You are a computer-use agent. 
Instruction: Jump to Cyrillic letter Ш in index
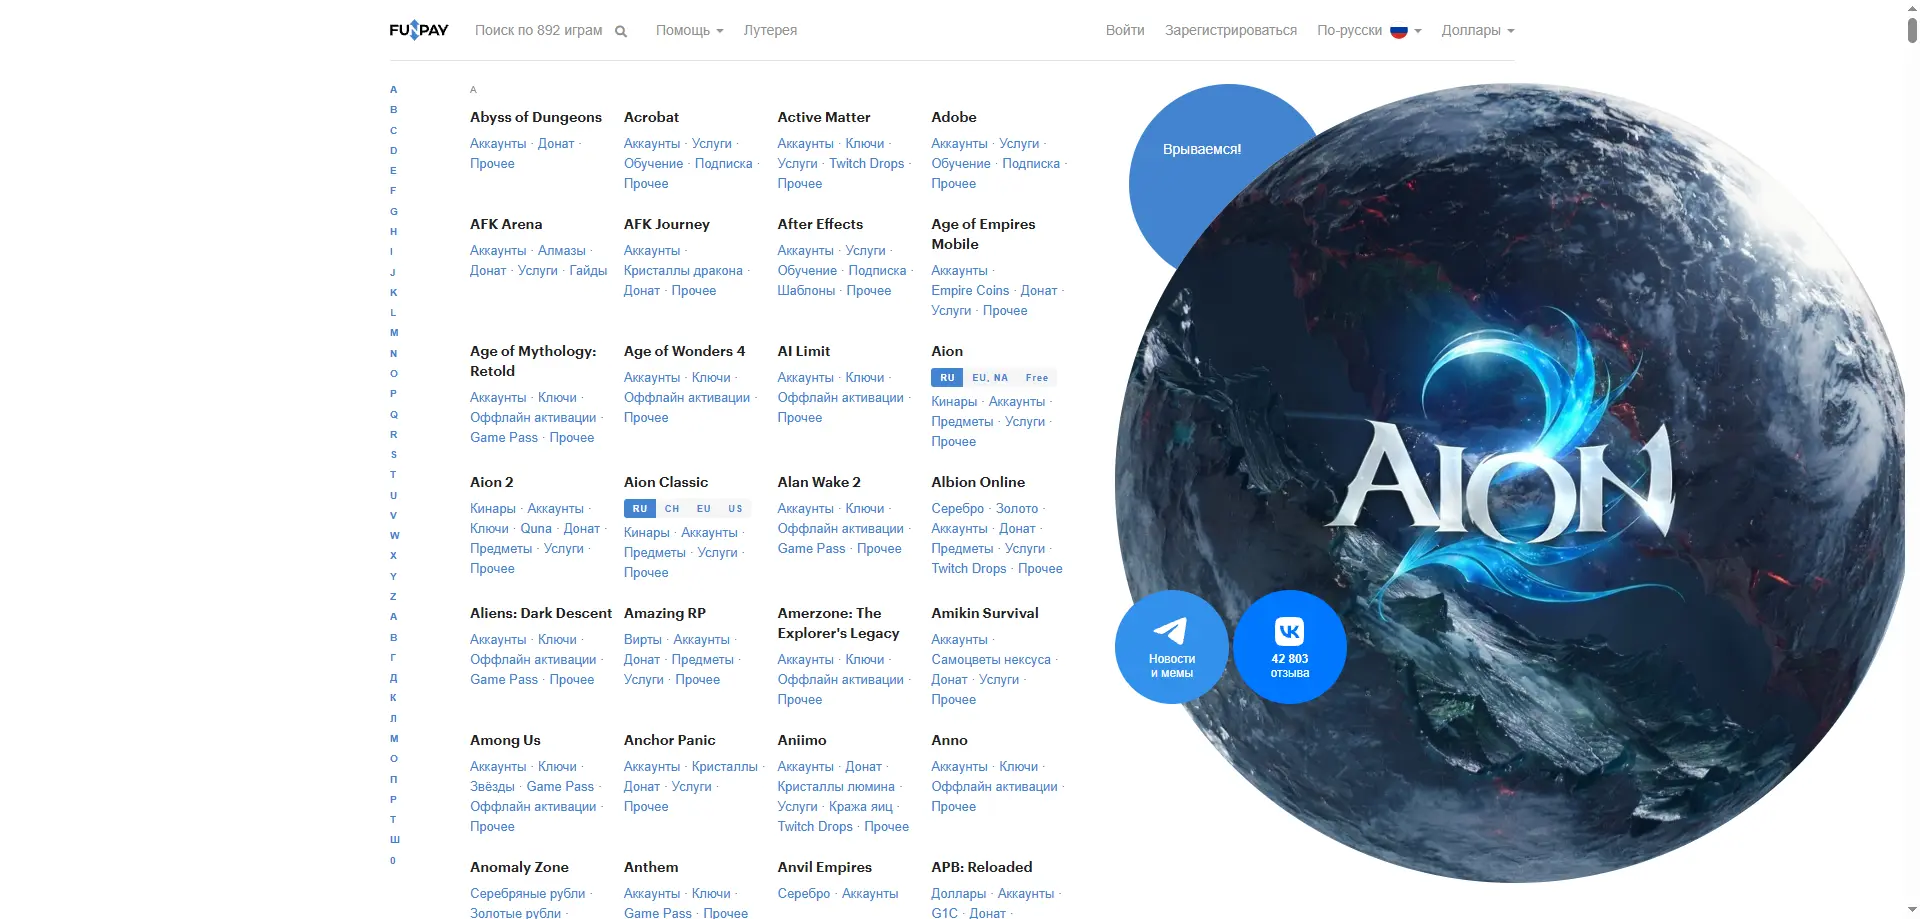[x=394, y=839]
